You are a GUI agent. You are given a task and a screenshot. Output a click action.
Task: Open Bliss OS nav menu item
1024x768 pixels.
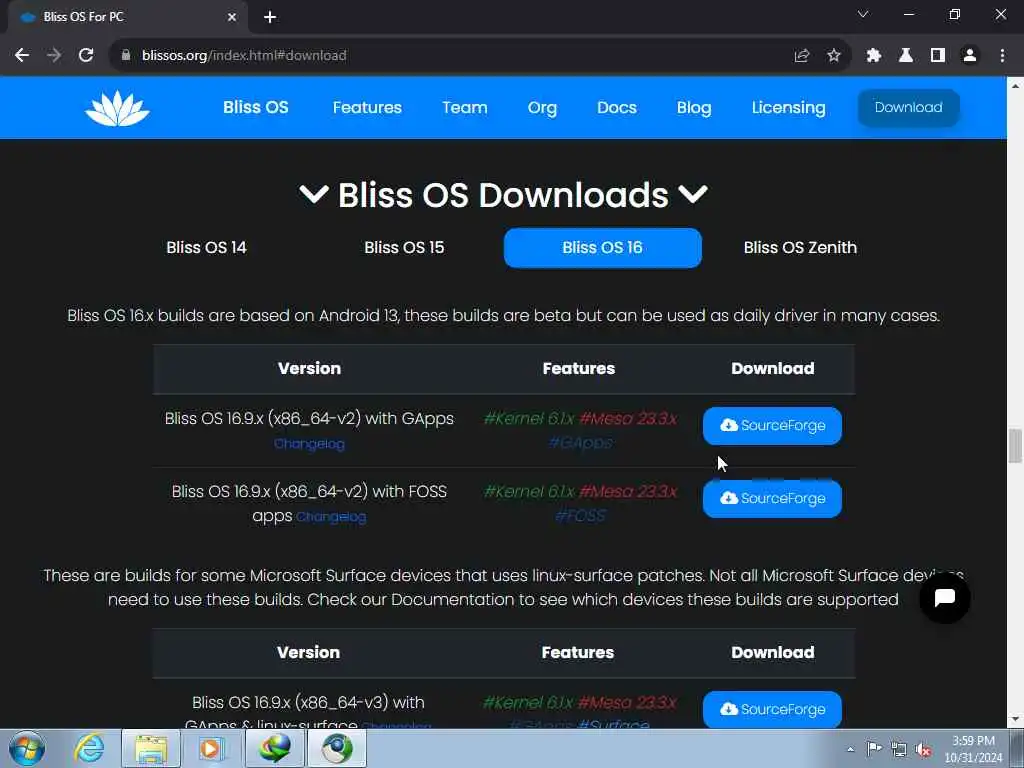(256, 107)
